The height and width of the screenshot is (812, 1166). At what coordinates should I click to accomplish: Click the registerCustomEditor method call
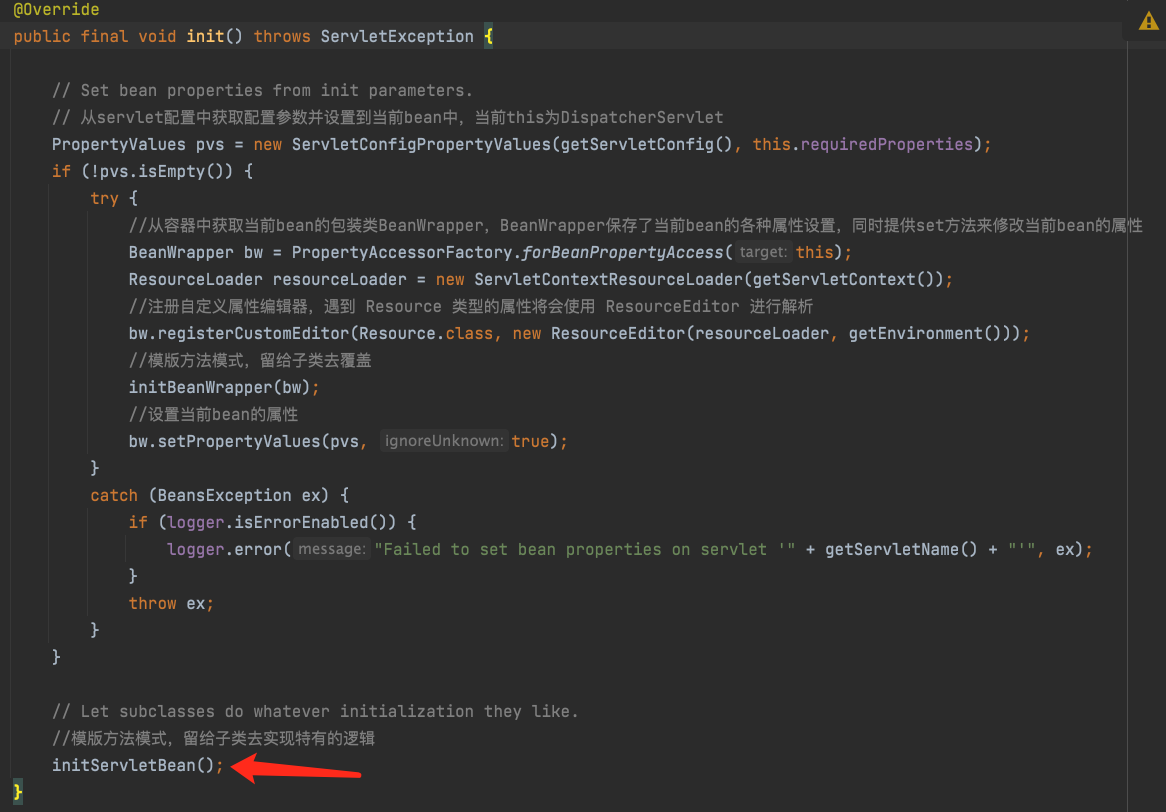coord(254,334)
